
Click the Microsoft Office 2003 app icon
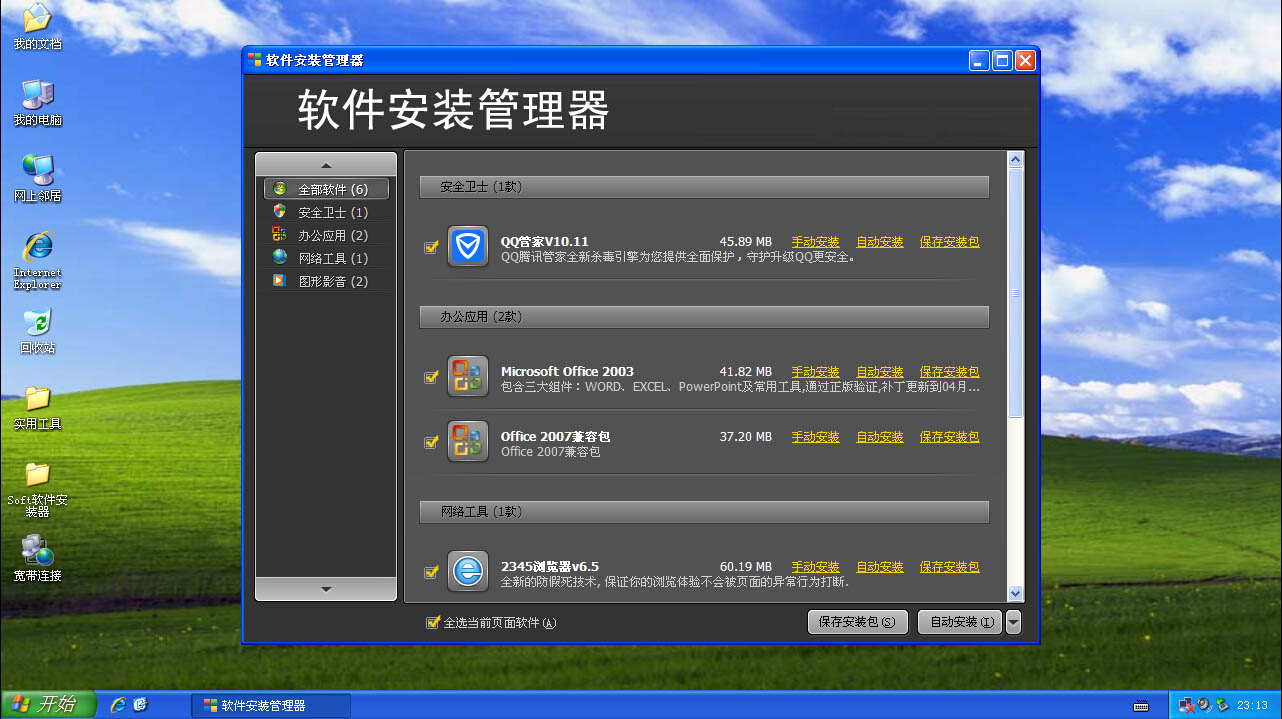(x=468, y=376)
